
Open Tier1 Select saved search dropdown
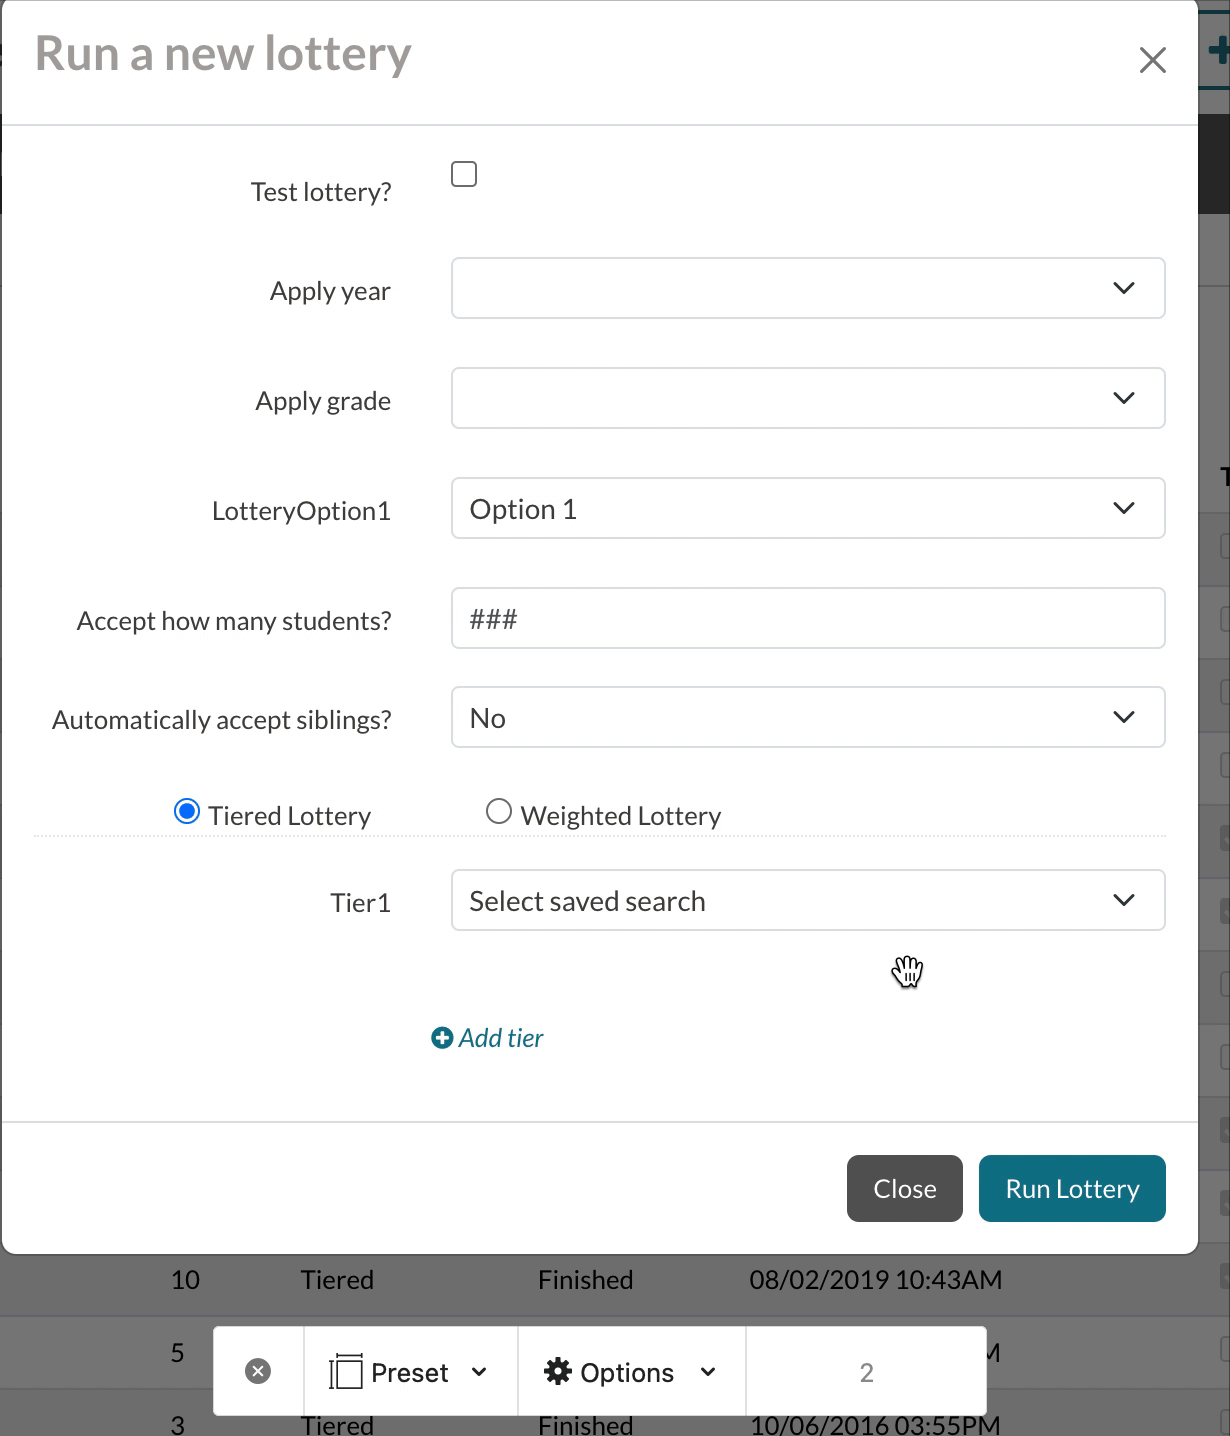807,900
